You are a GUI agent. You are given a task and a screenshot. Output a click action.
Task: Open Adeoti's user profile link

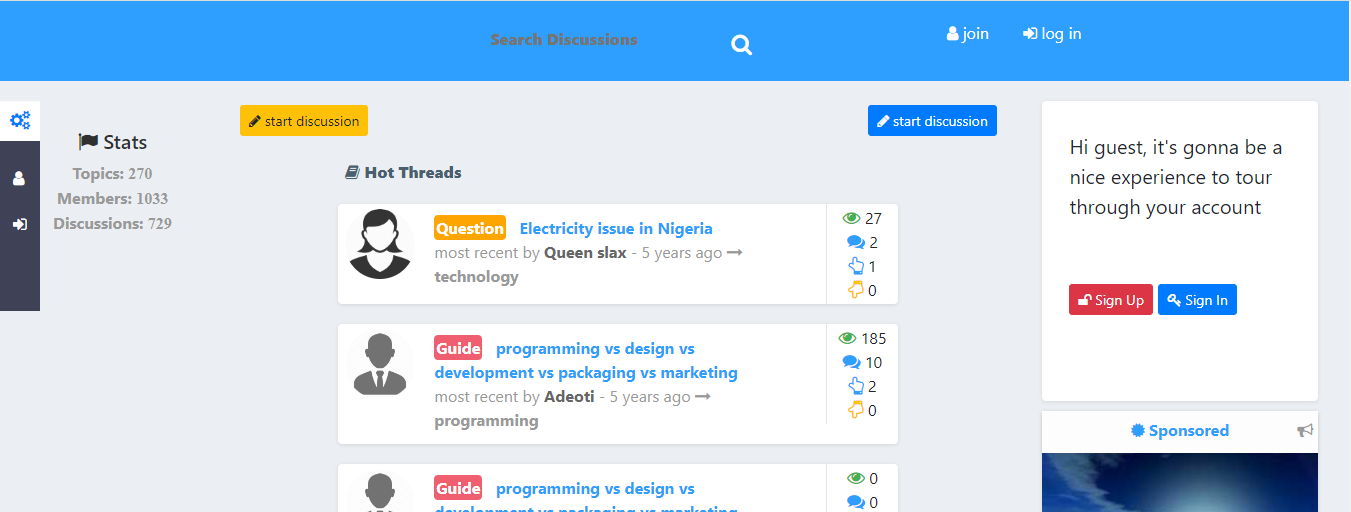569,397
